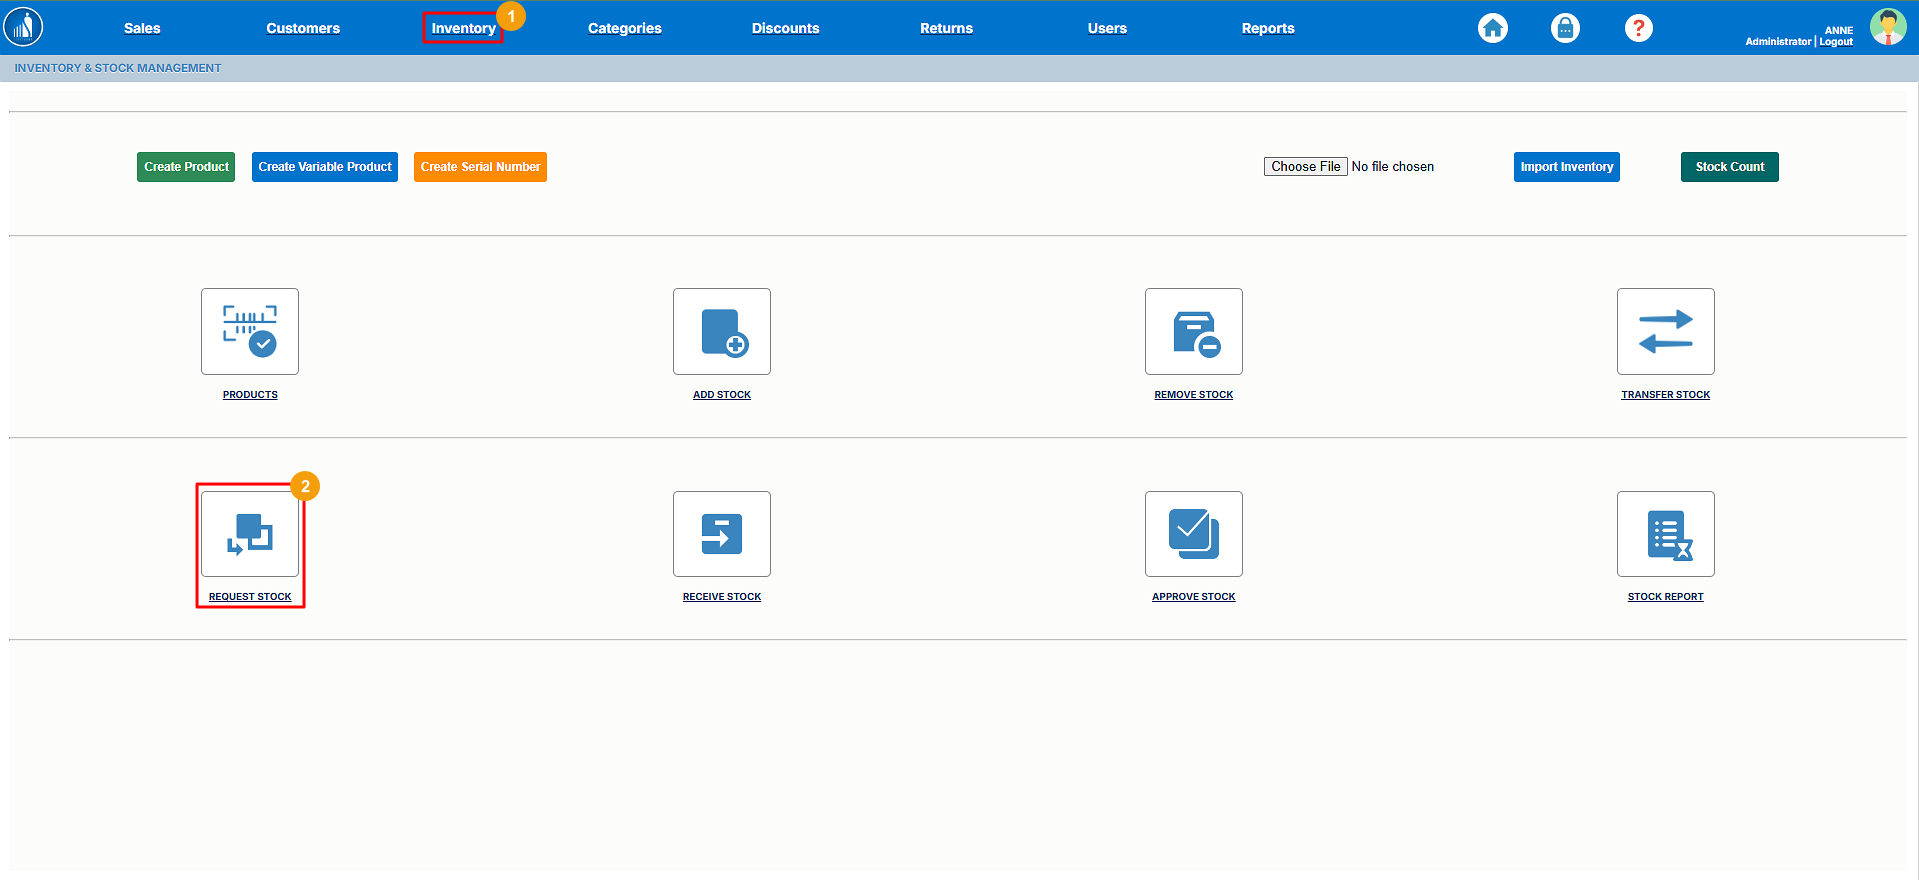Click Choose File to upload inventory
1919x880 pixels.
[1305, 167]
